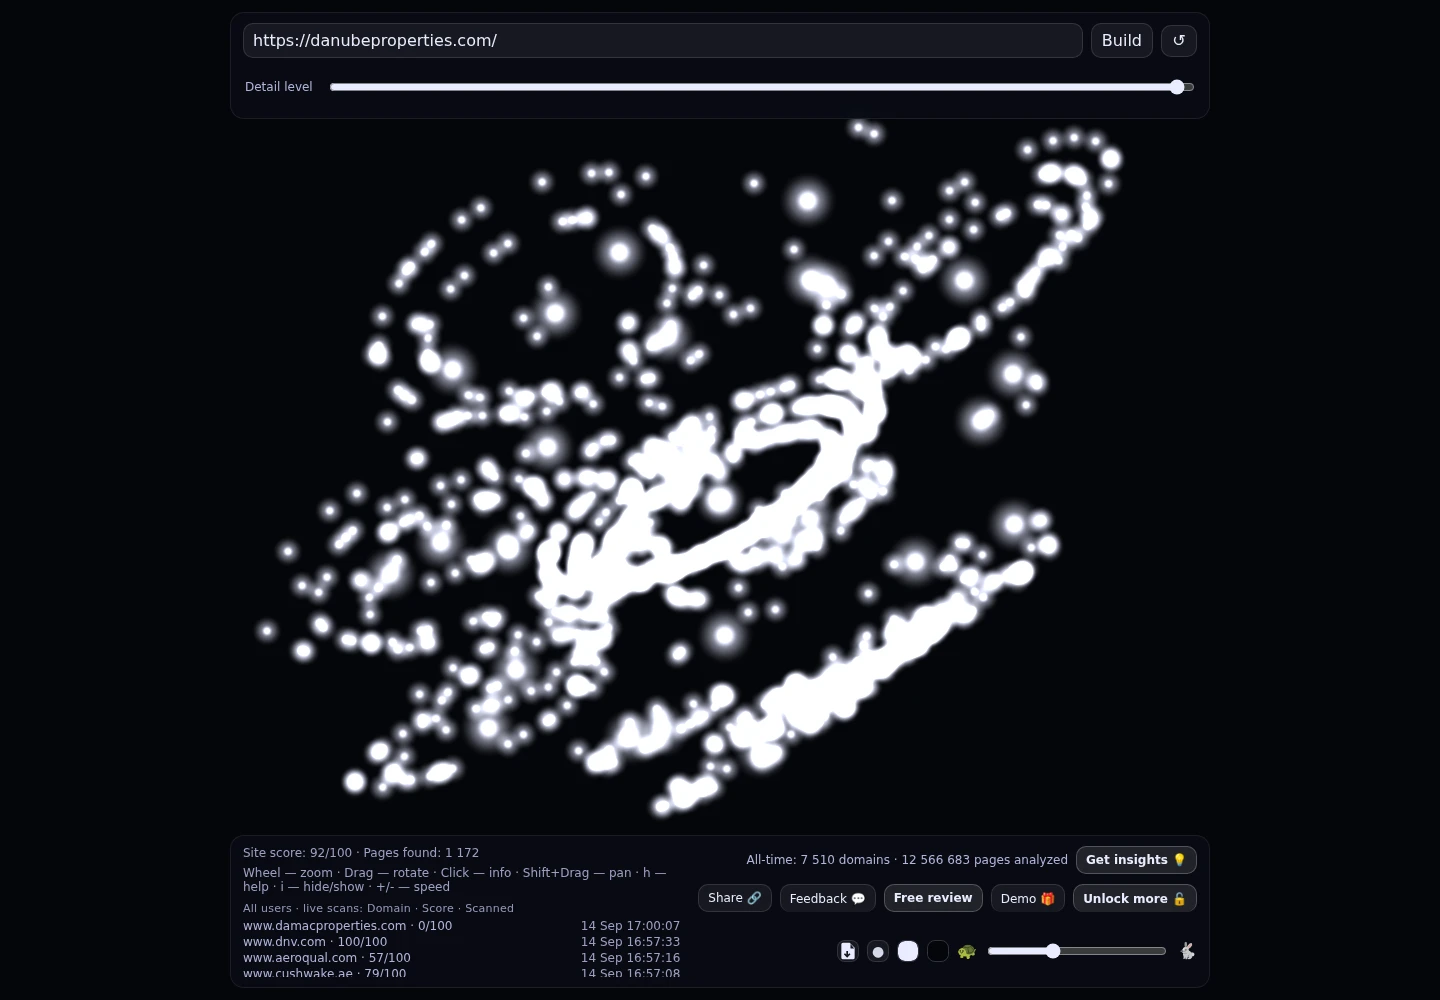Select the black color swatch
This screenshot has width=1440, height=1000.
pyautogui.click(x=938, y=951)
